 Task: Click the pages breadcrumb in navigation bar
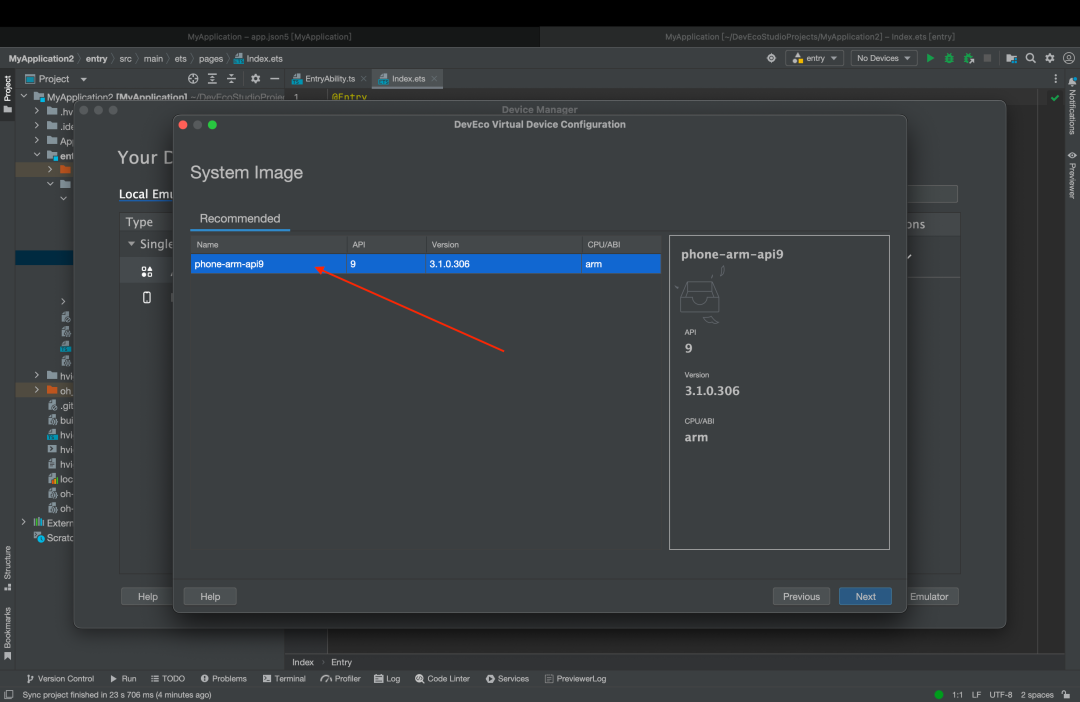click(211, 59)
